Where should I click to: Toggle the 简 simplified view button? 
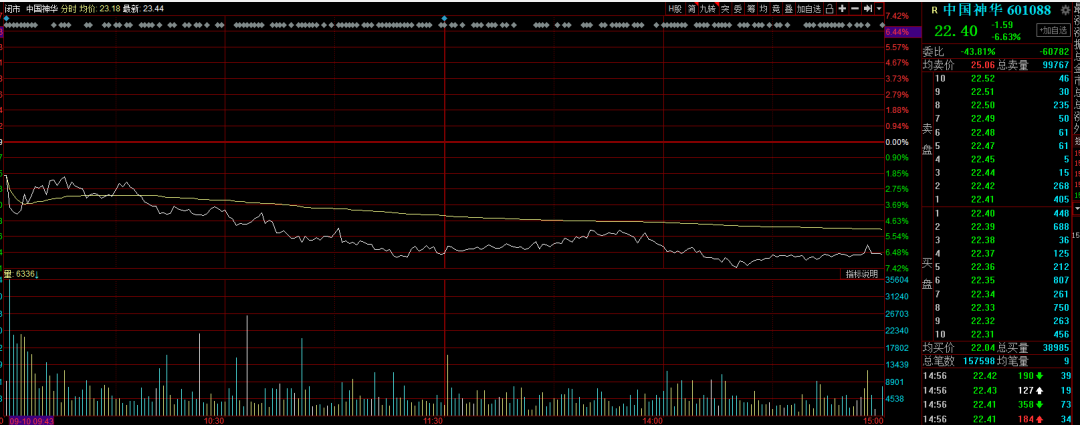pyautogui.click(x=691, y=9)
